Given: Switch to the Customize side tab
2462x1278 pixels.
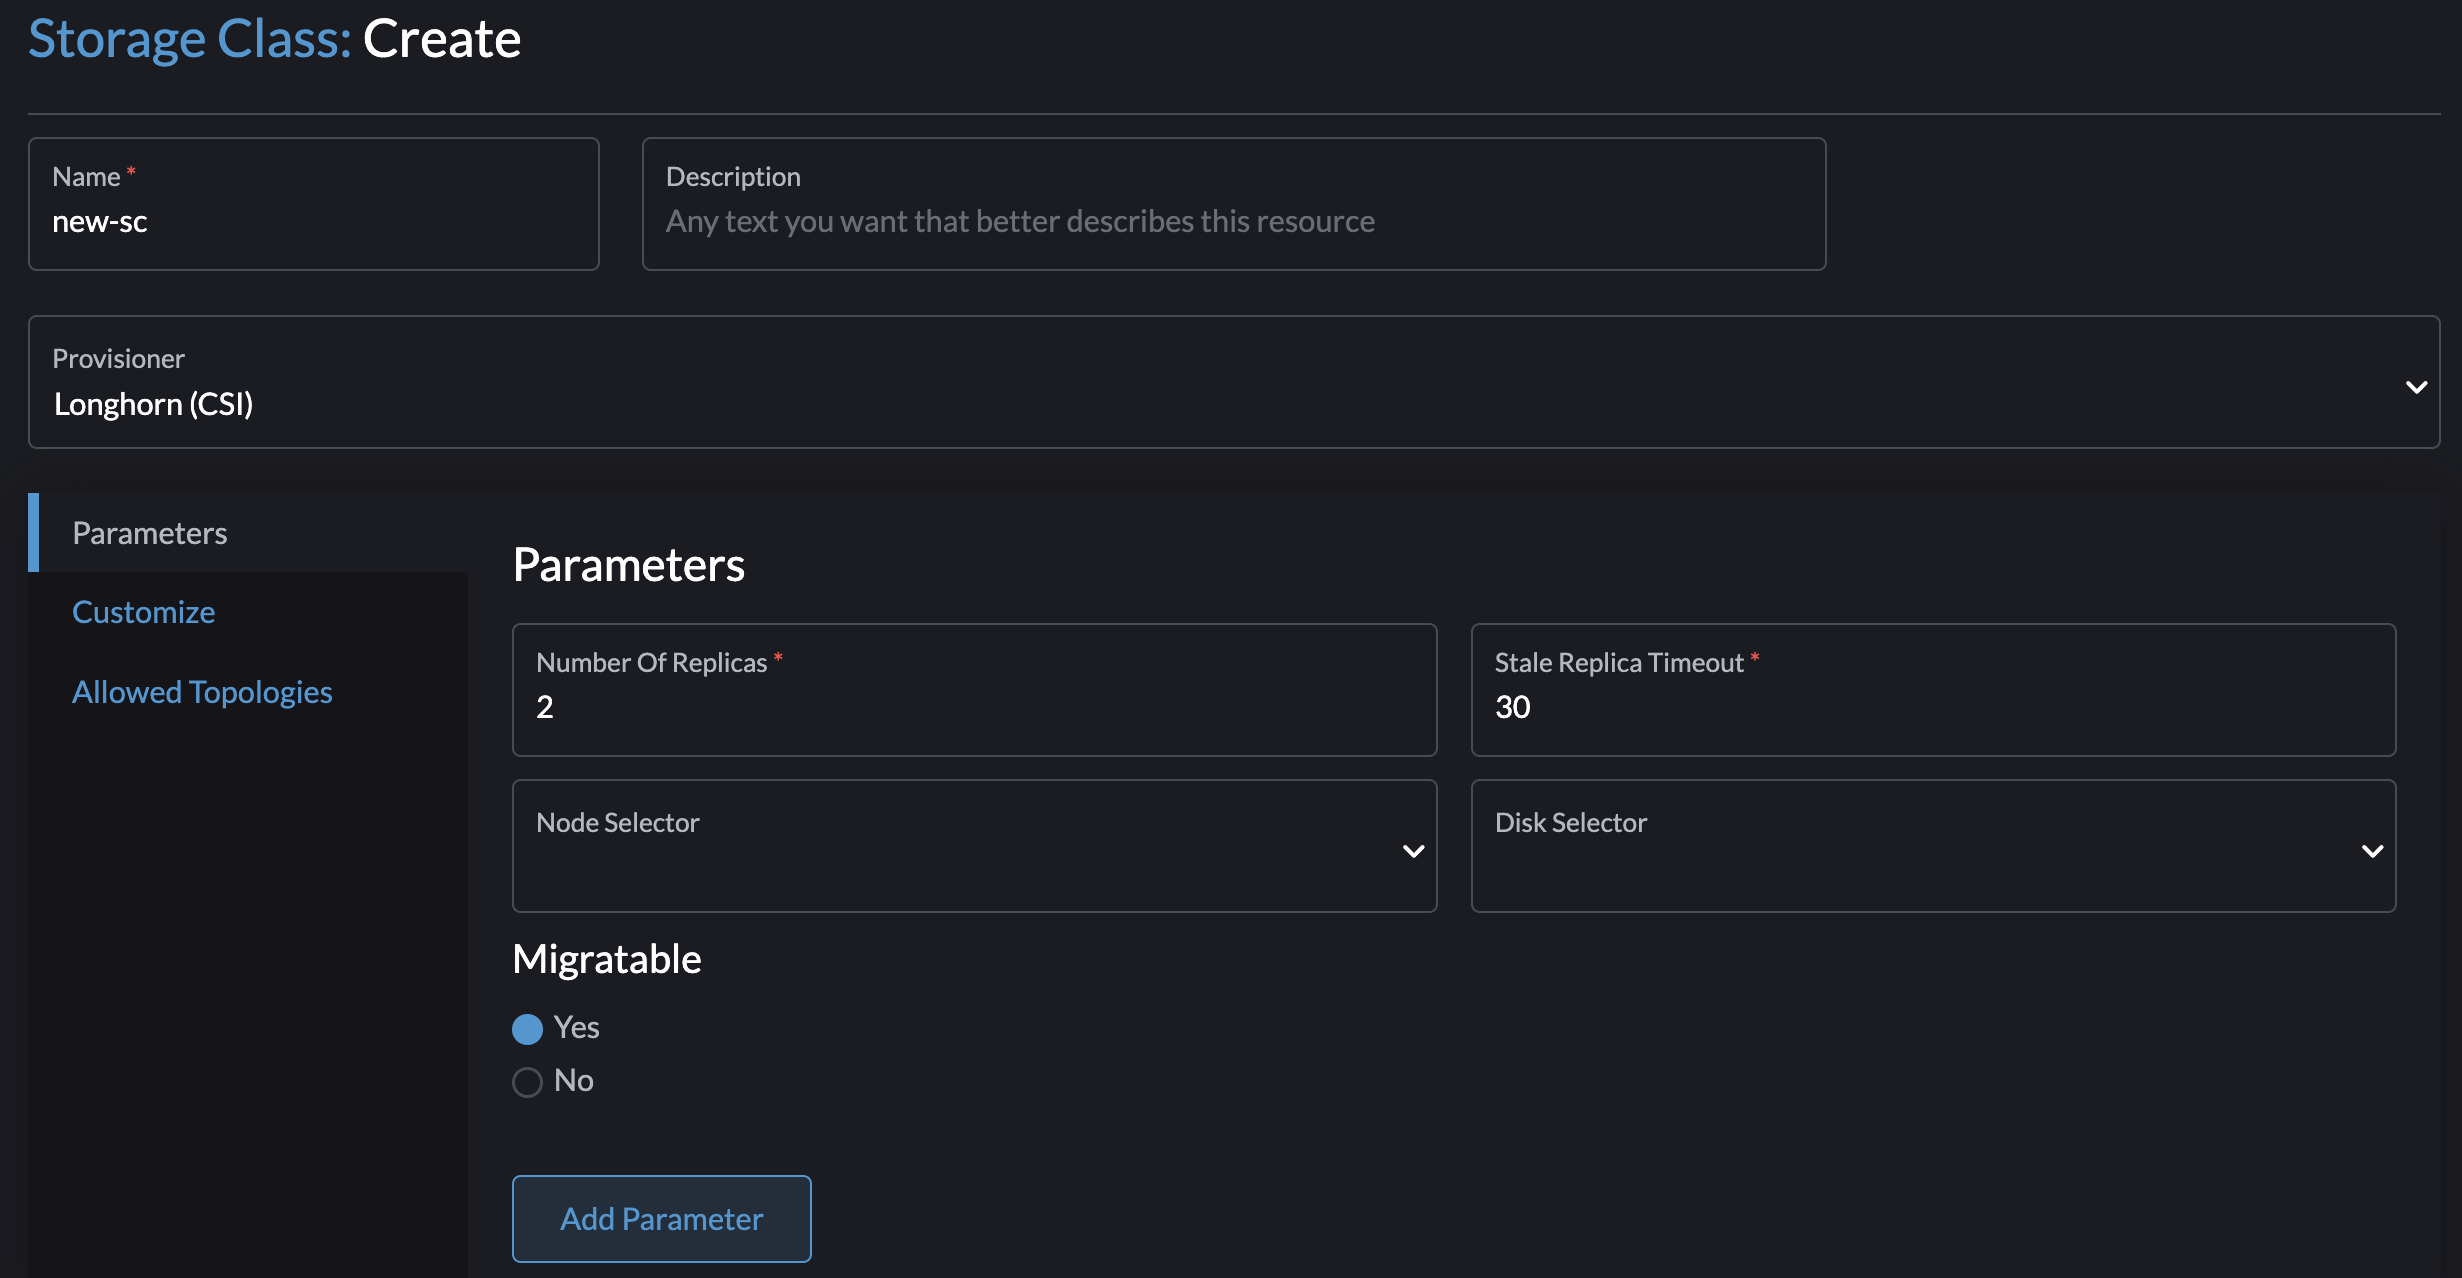Looking at the screenshot, I should 143,612.
